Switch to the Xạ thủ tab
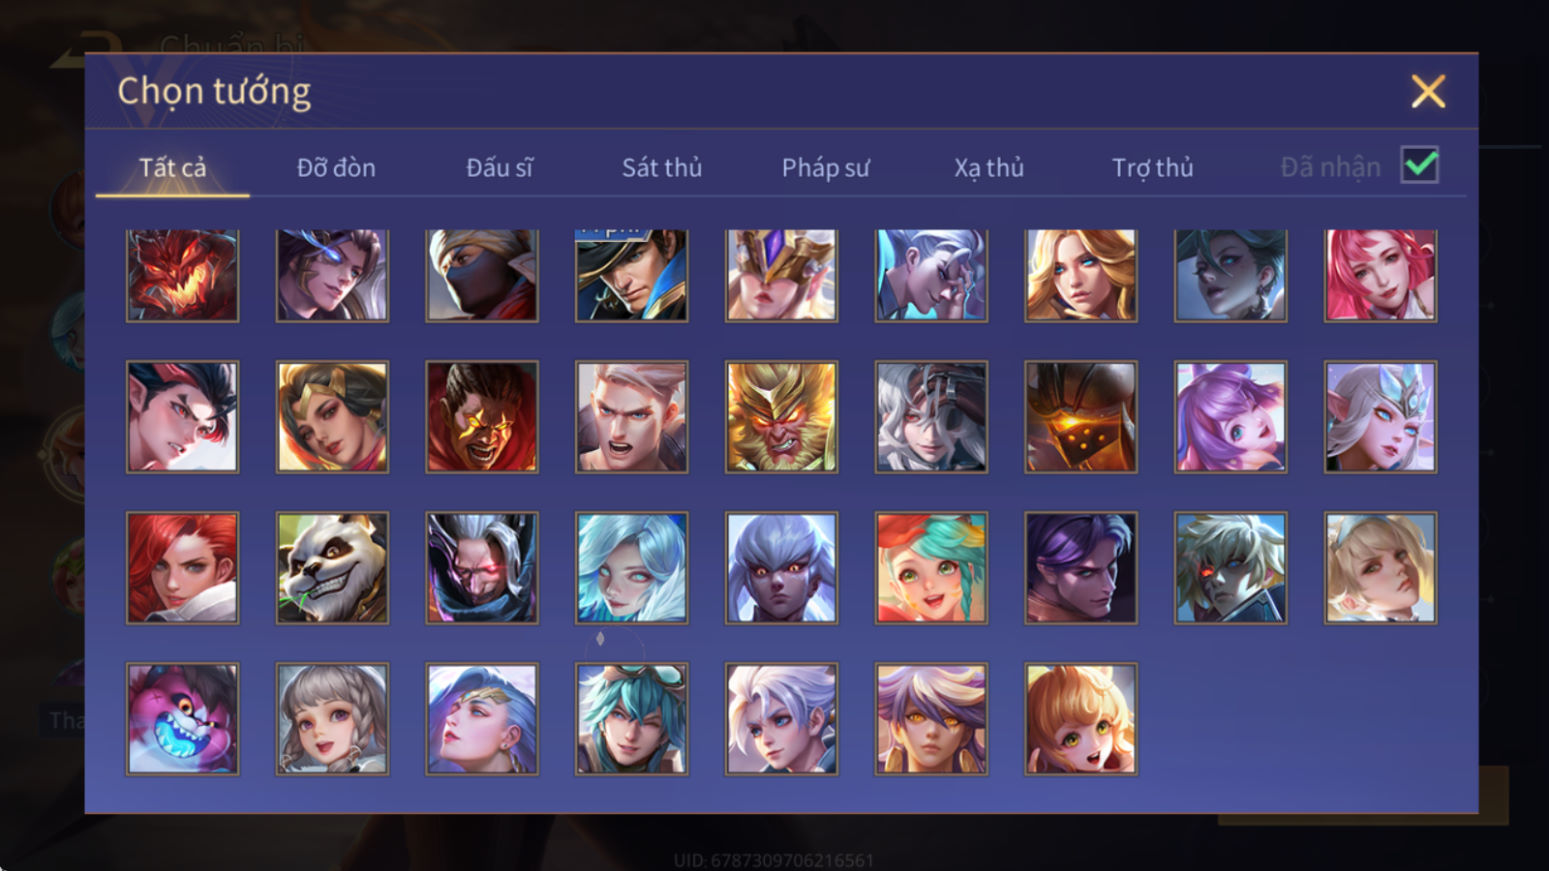Image resolution: width=1549 pixels, height=871 pixels. tap(989, 167)
